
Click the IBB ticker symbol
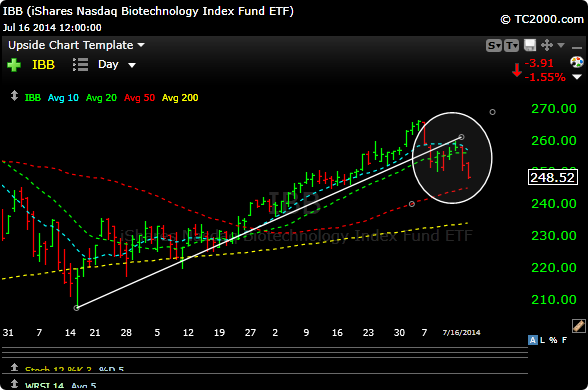pos(44,65)
